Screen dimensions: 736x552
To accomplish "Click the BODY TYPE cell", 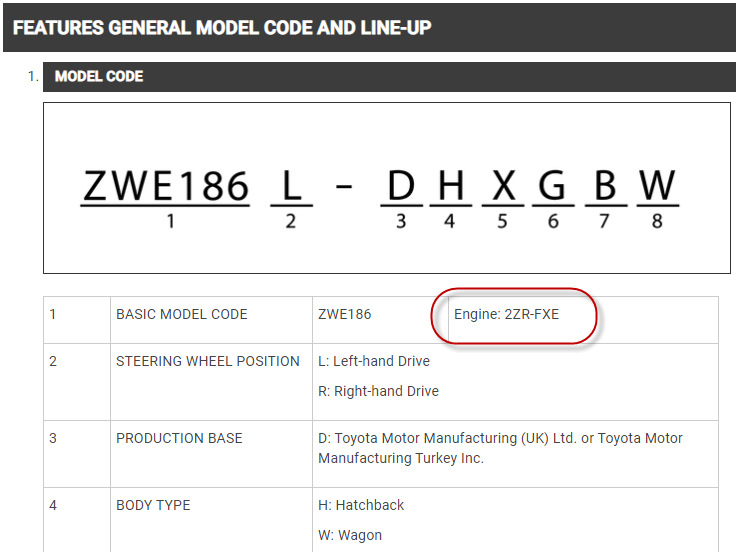I will [x=153, y=505].
